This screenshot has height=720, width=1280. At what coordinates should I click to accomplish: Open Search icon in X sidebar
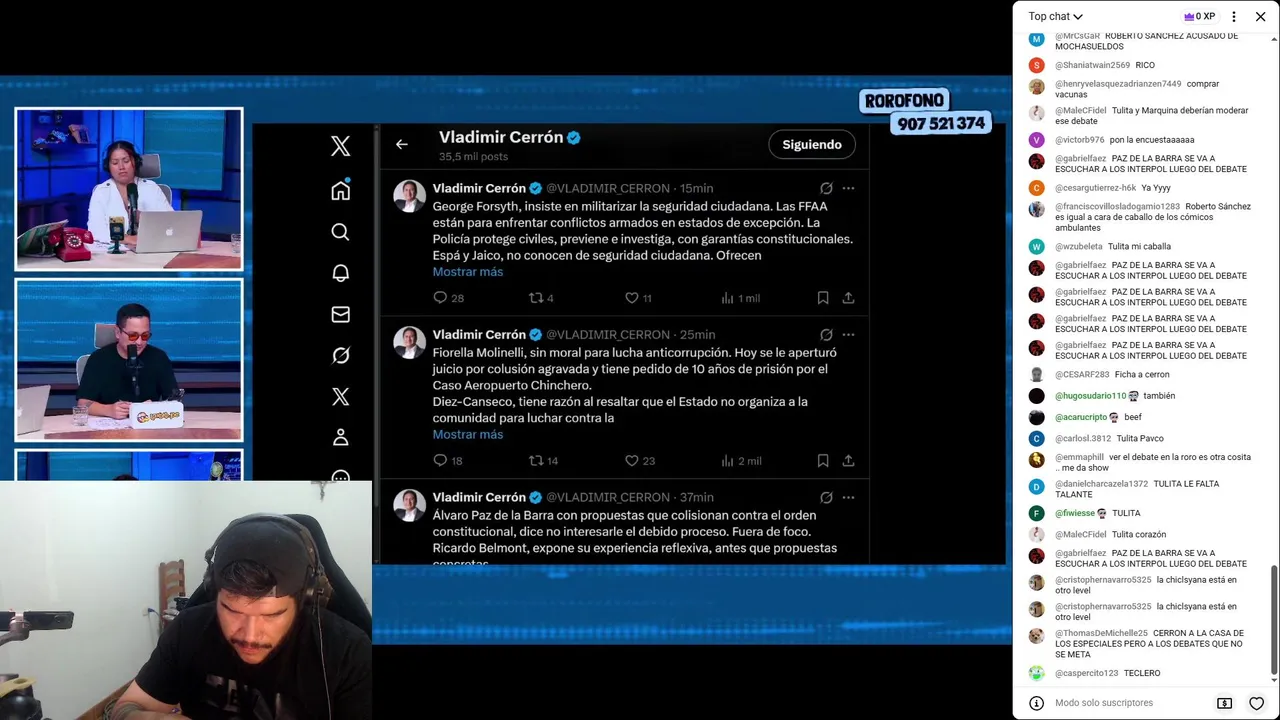(x=340, y=232)
